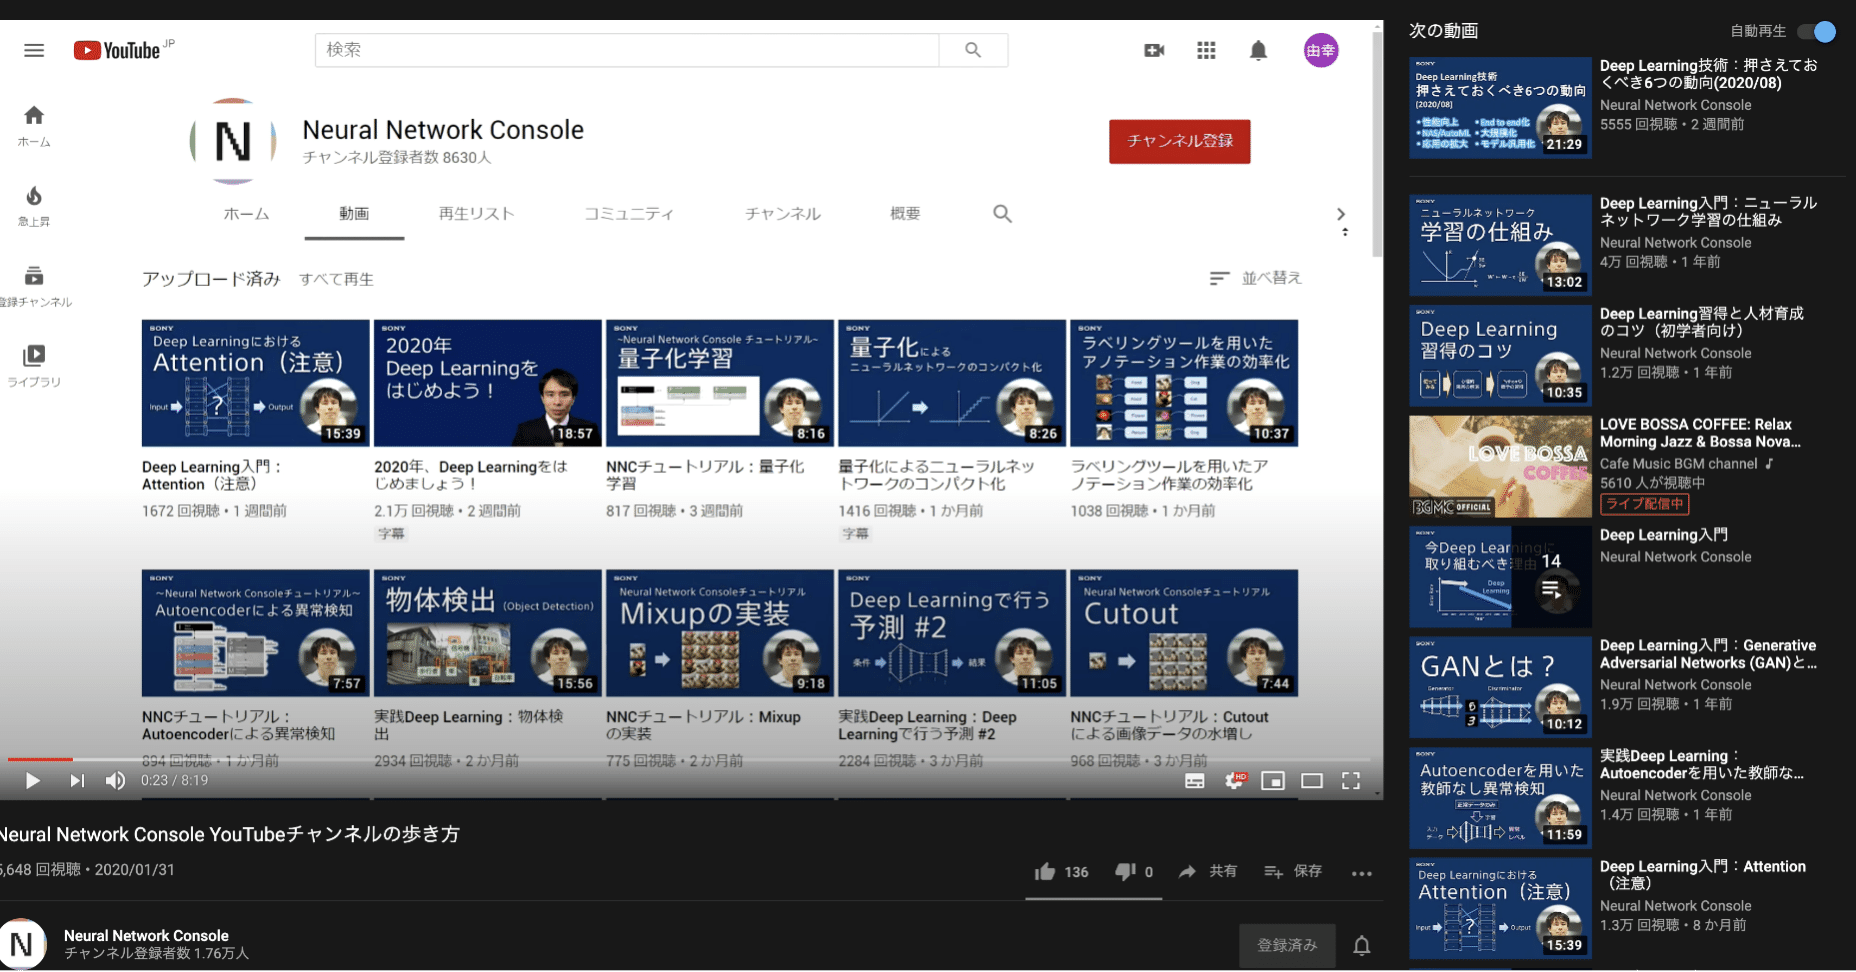Click Deep Learning習得と人材育成のコツ title

click(x=1702, y=322)
